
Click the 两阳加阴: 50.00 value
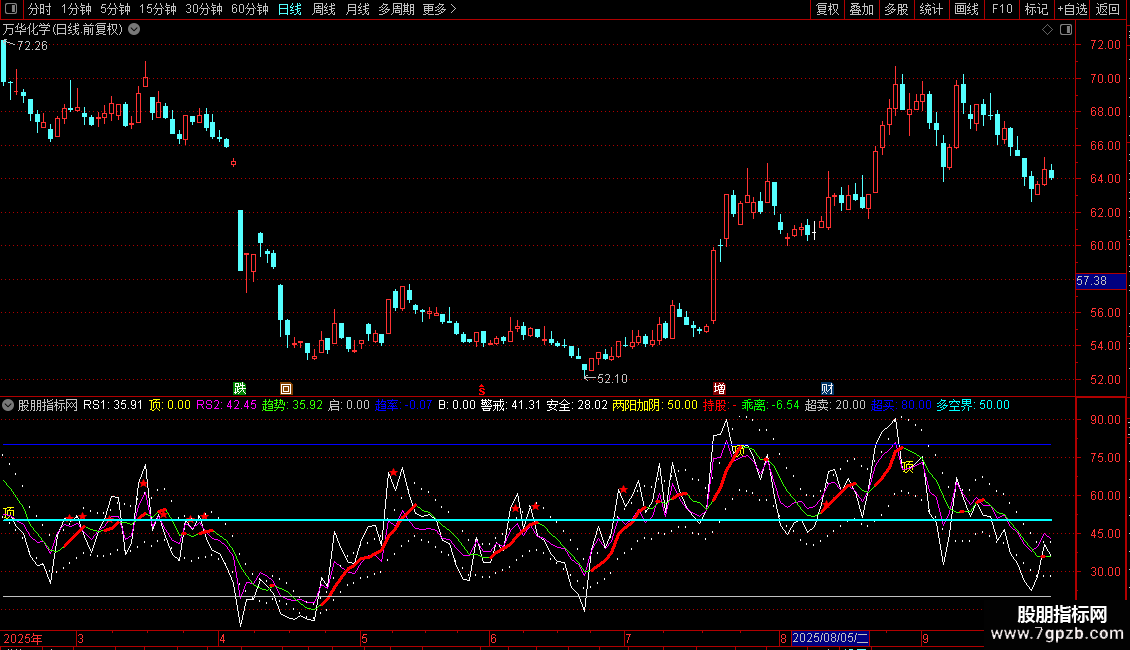(655, 406)
